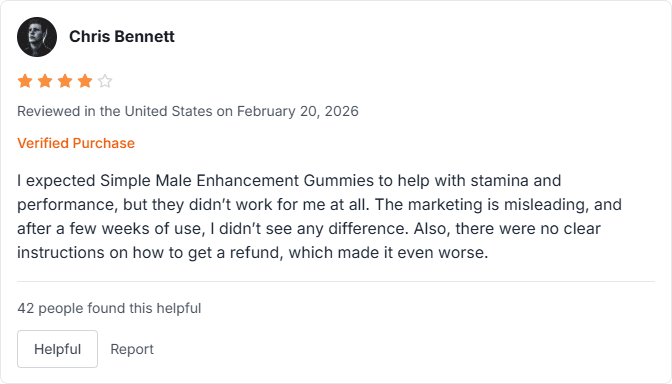Viewport: 672px width, 384px height.
Task: Click the first orange rating star
Action: pyautogui.click(x=25, y=81)
